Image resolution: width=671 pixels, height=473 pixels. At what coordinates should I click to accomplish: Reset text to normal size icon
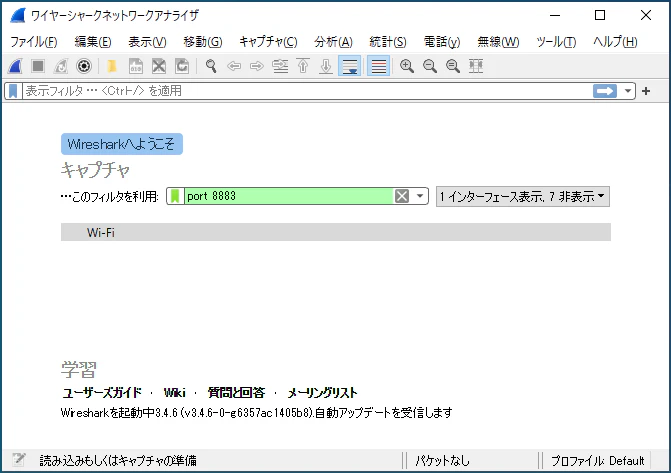point(453,66)
